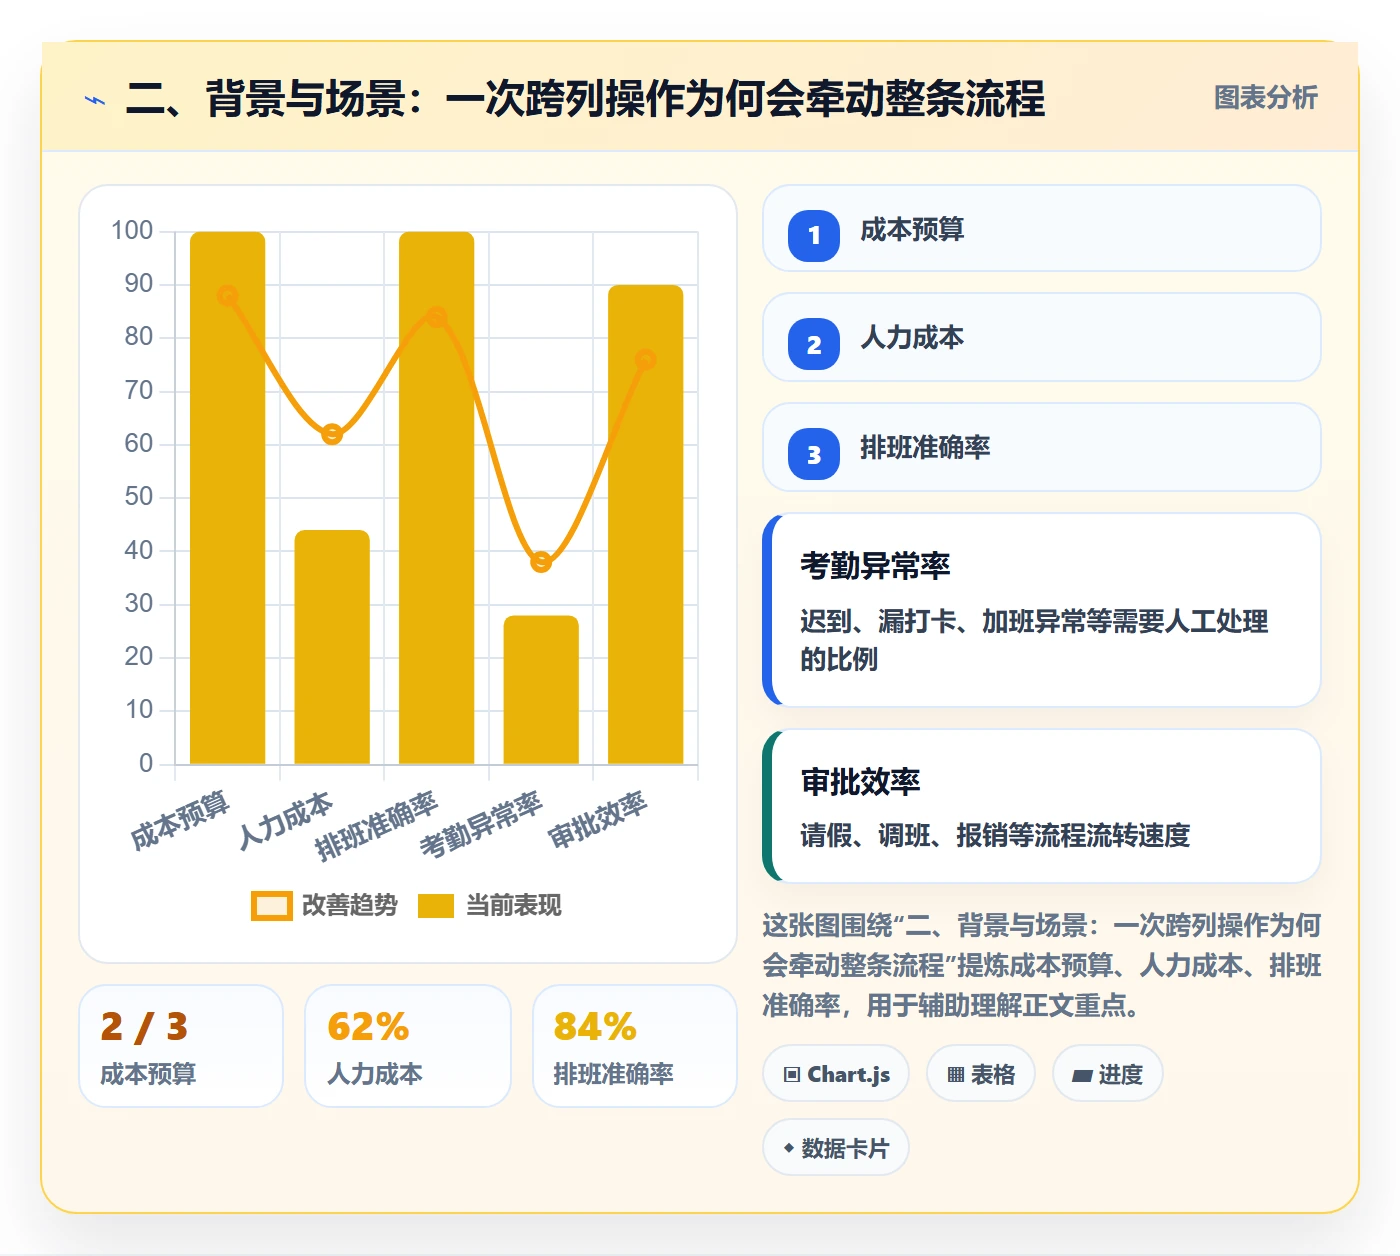
Task: Click the trend line point at 38
Action: click(541, 562)
